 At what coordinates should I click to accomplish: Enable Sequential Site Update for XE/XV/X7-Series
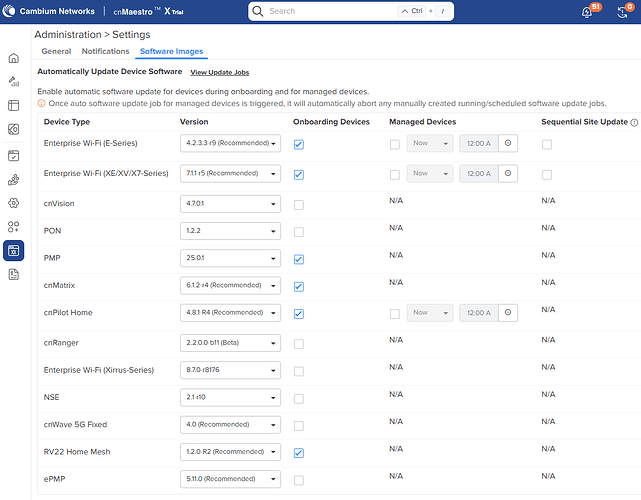(547, 175)
